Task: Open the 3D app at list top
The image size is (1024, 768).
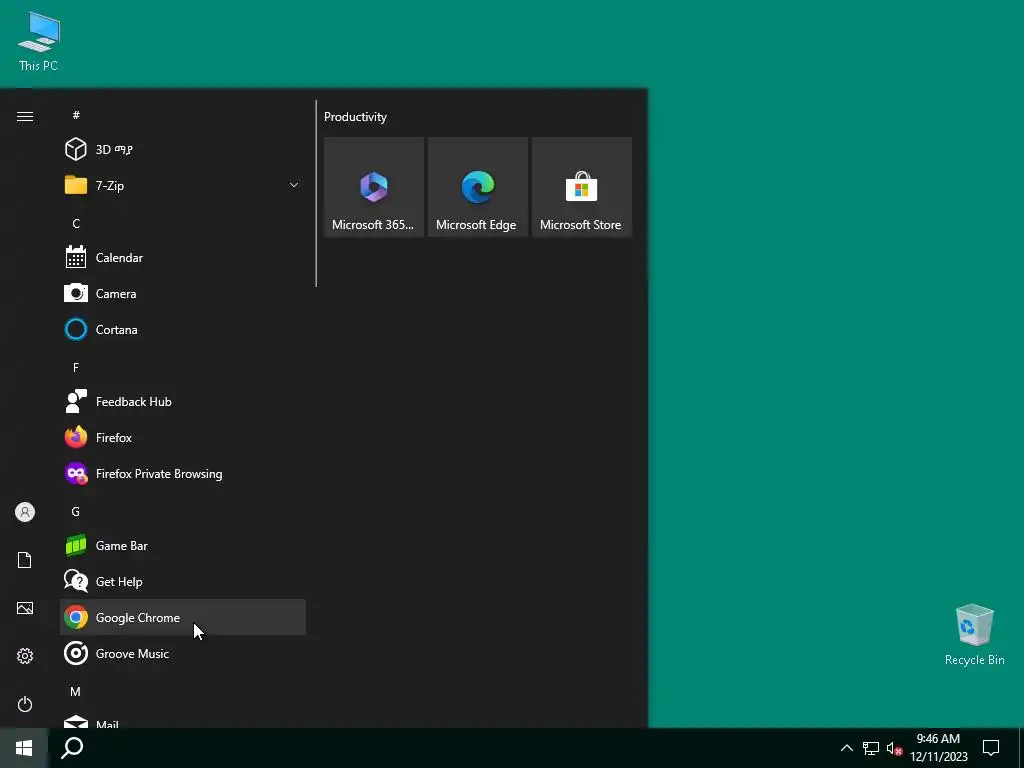Action: tap(182, 150)
